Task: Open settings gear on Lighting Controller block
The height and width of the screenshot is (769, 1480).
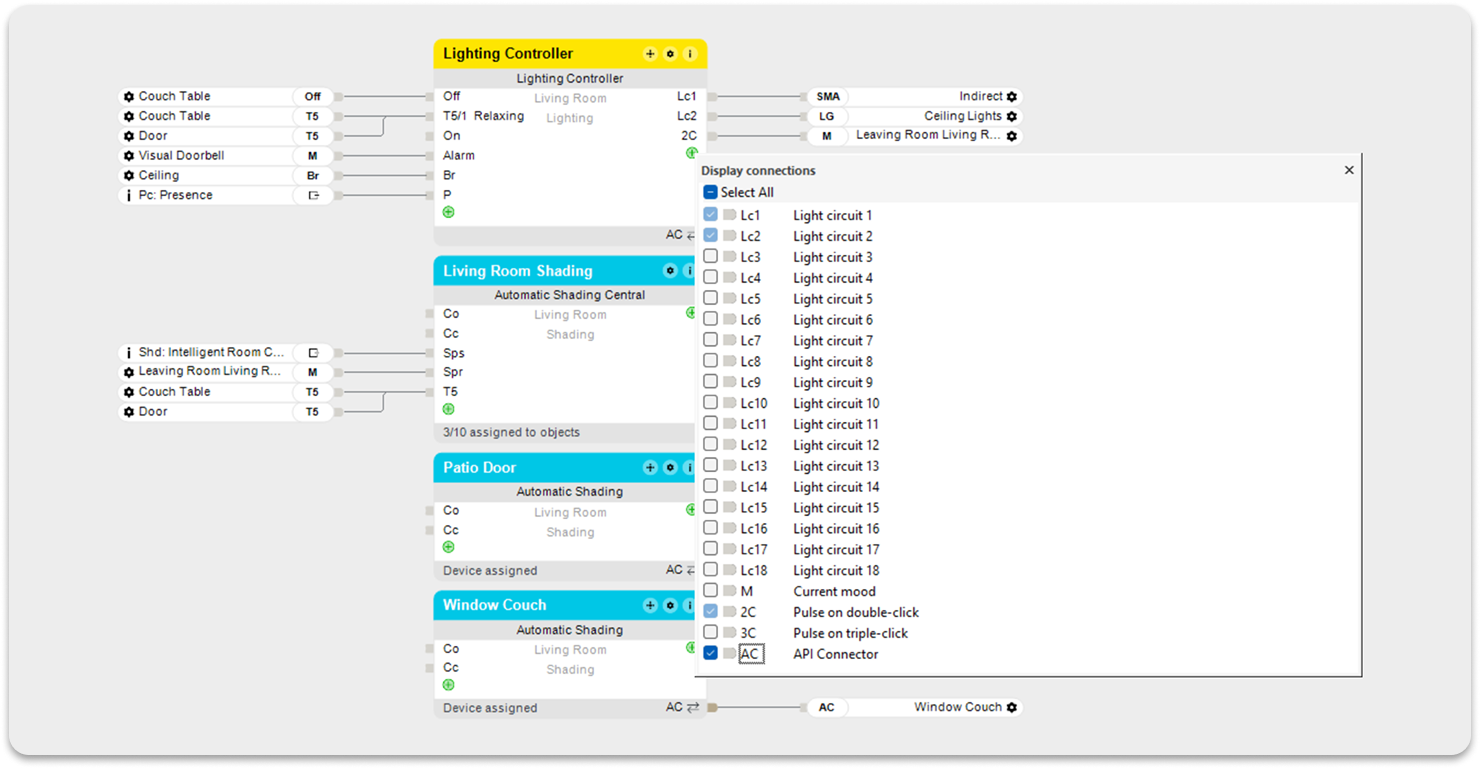Action: [x=670, y=54]
